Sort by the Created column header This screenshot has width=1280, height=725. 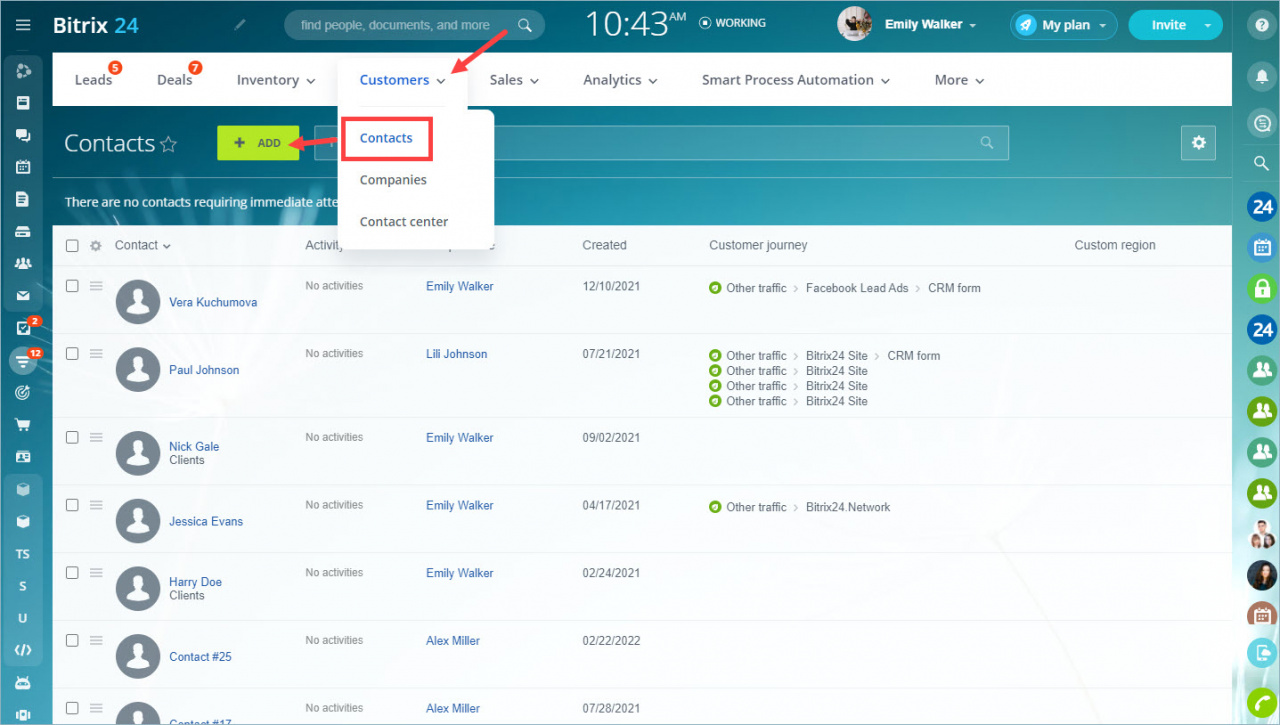(x=604, y=245)
